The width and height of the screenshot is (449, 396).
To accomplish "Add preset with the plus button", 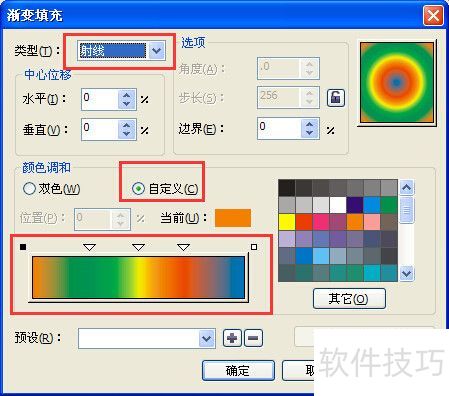I will (232, 338).
